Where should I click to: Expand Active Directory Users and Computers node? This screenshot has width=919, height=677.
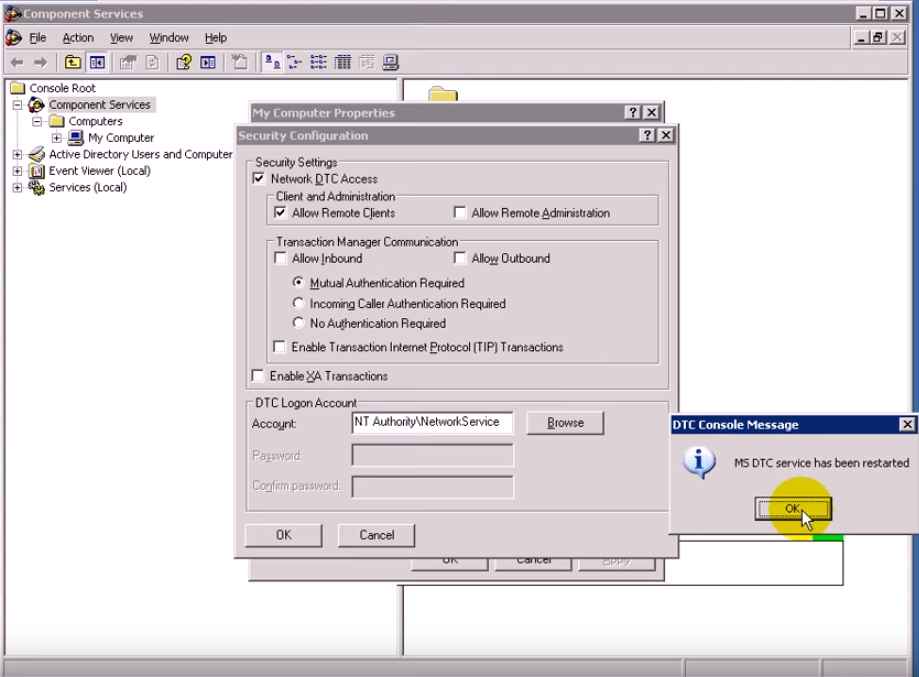17,155
